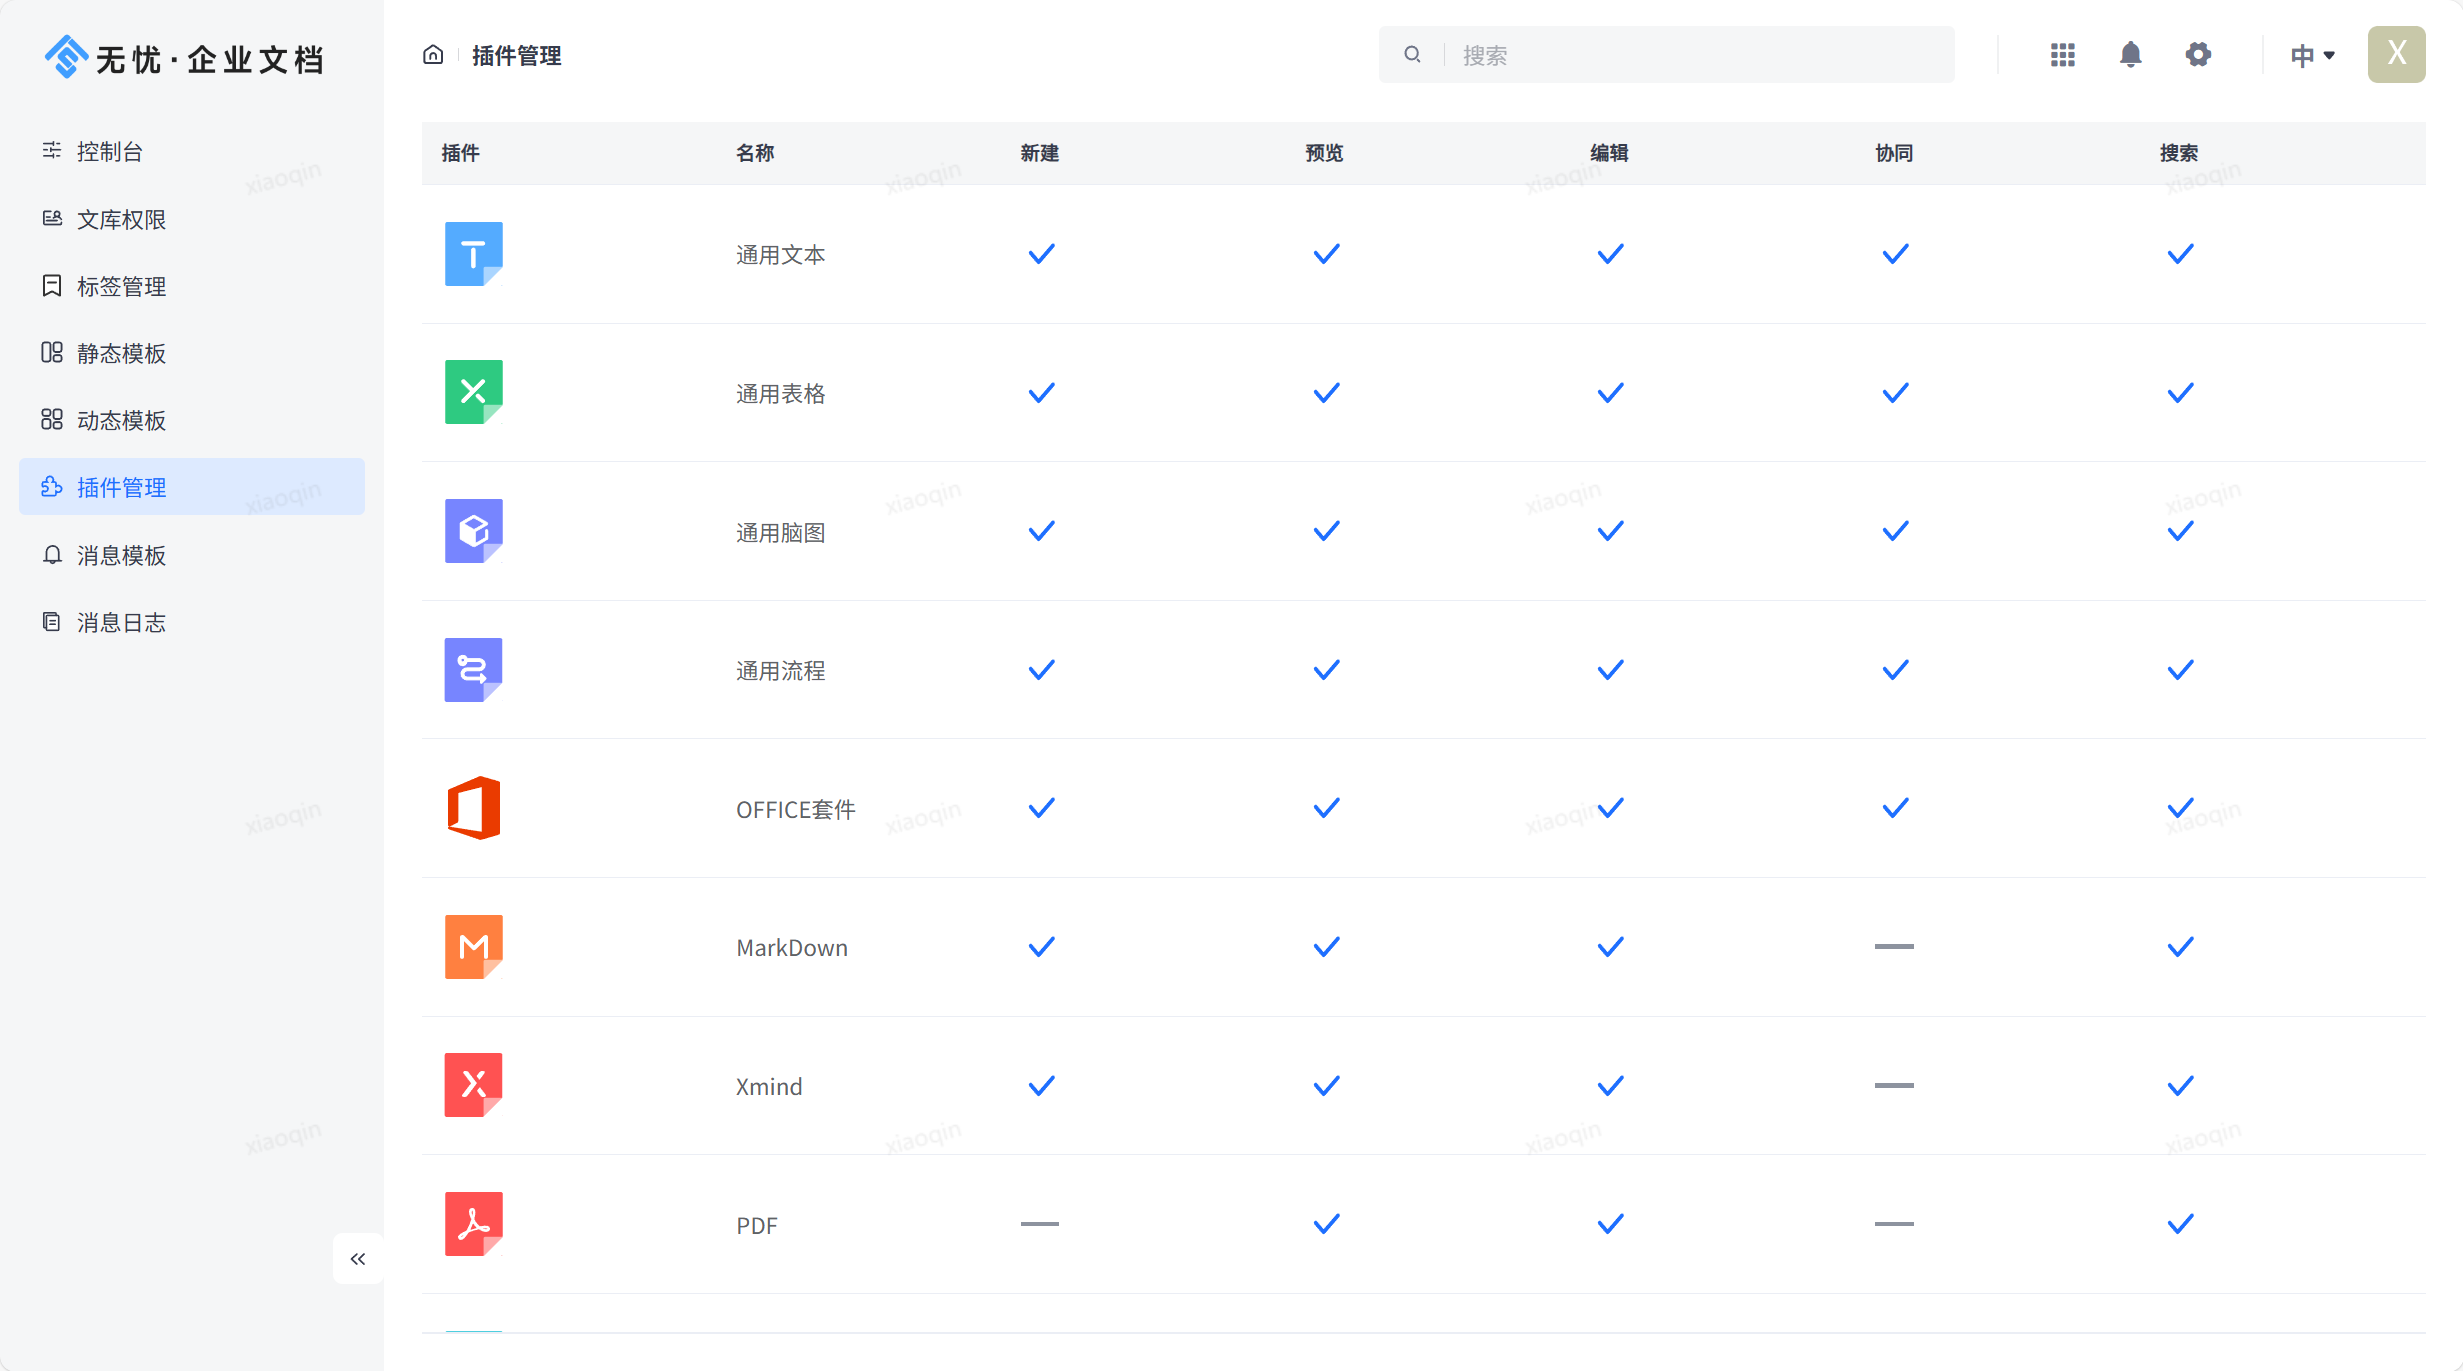Click the 新建 column header

pyautogui.click(x=1040, y=153)
